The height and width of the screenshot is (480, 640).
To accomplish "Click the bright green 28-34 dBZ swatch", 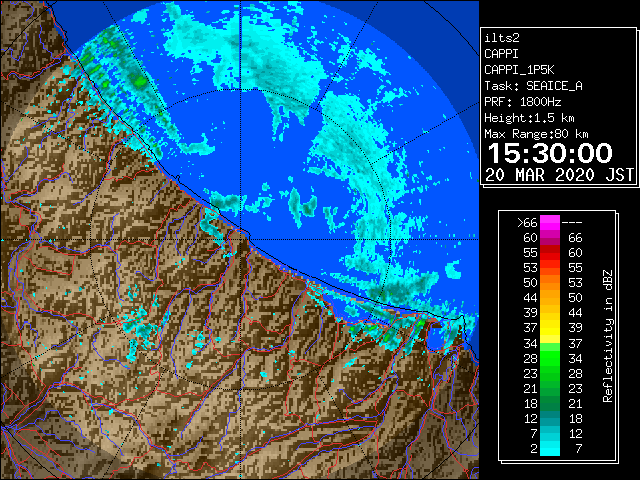I will pos(550,359).
